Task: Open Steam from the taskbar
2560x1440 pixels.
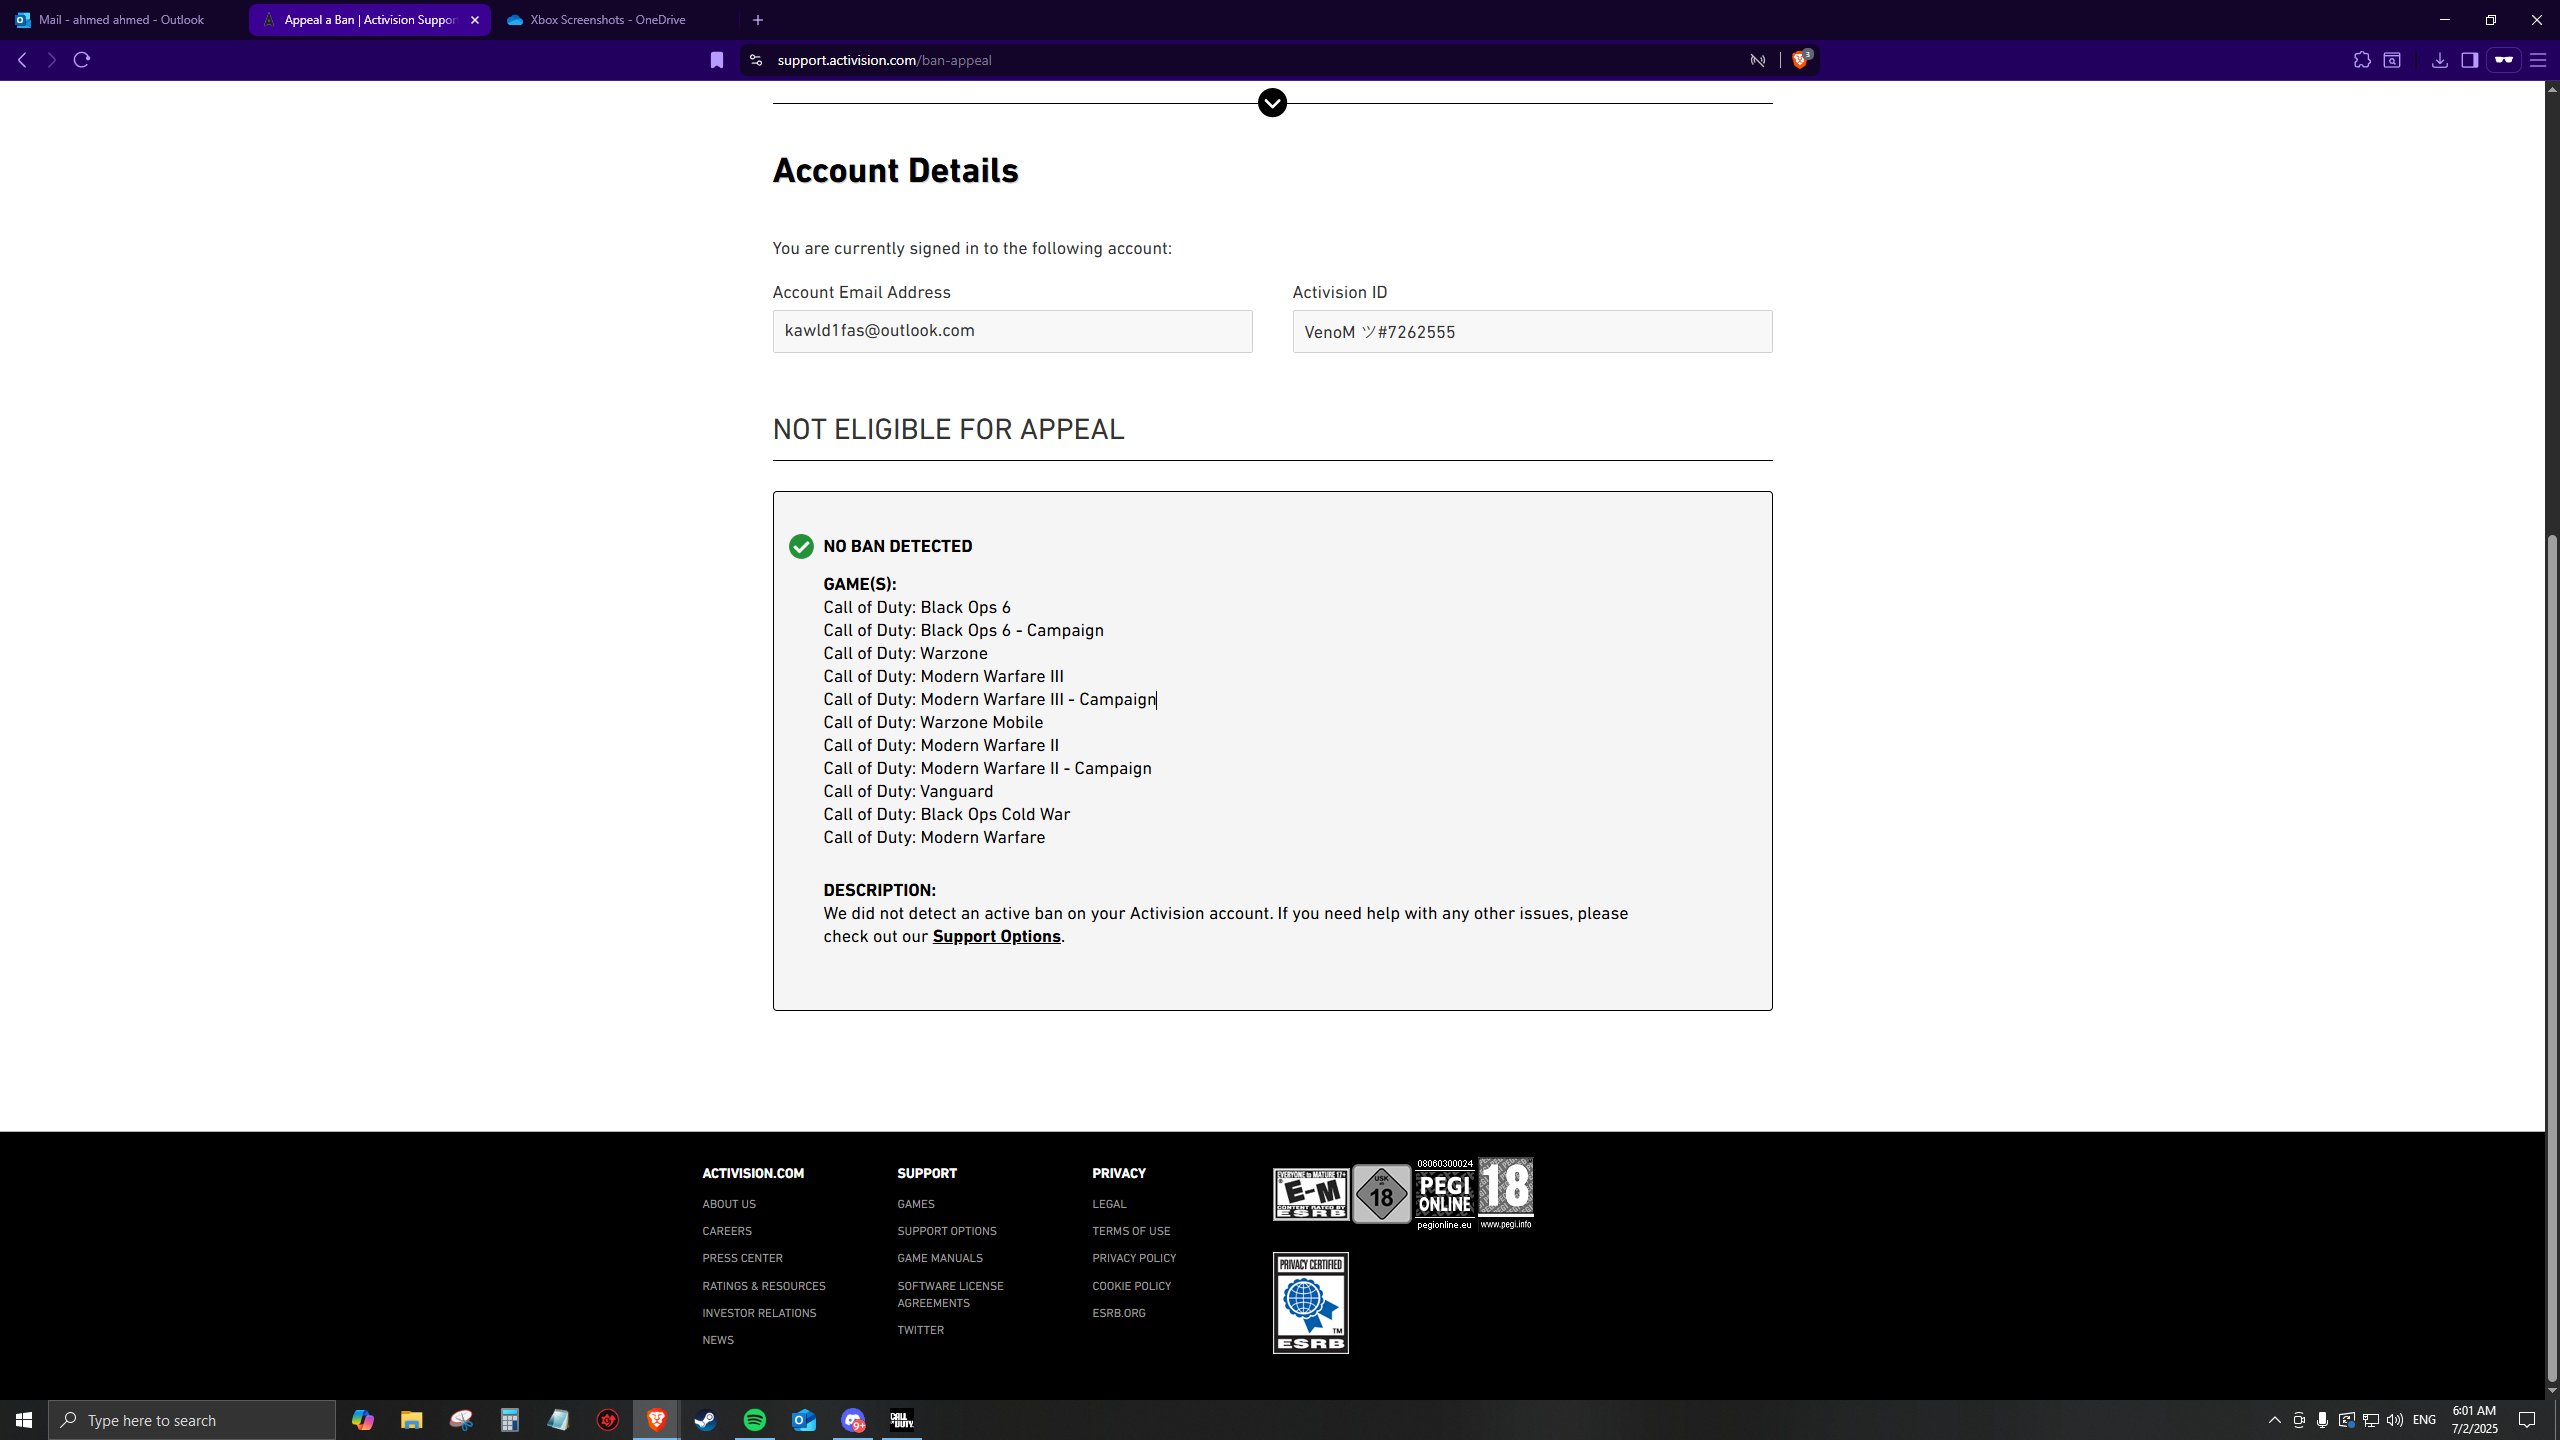Action: (705, 1420)
